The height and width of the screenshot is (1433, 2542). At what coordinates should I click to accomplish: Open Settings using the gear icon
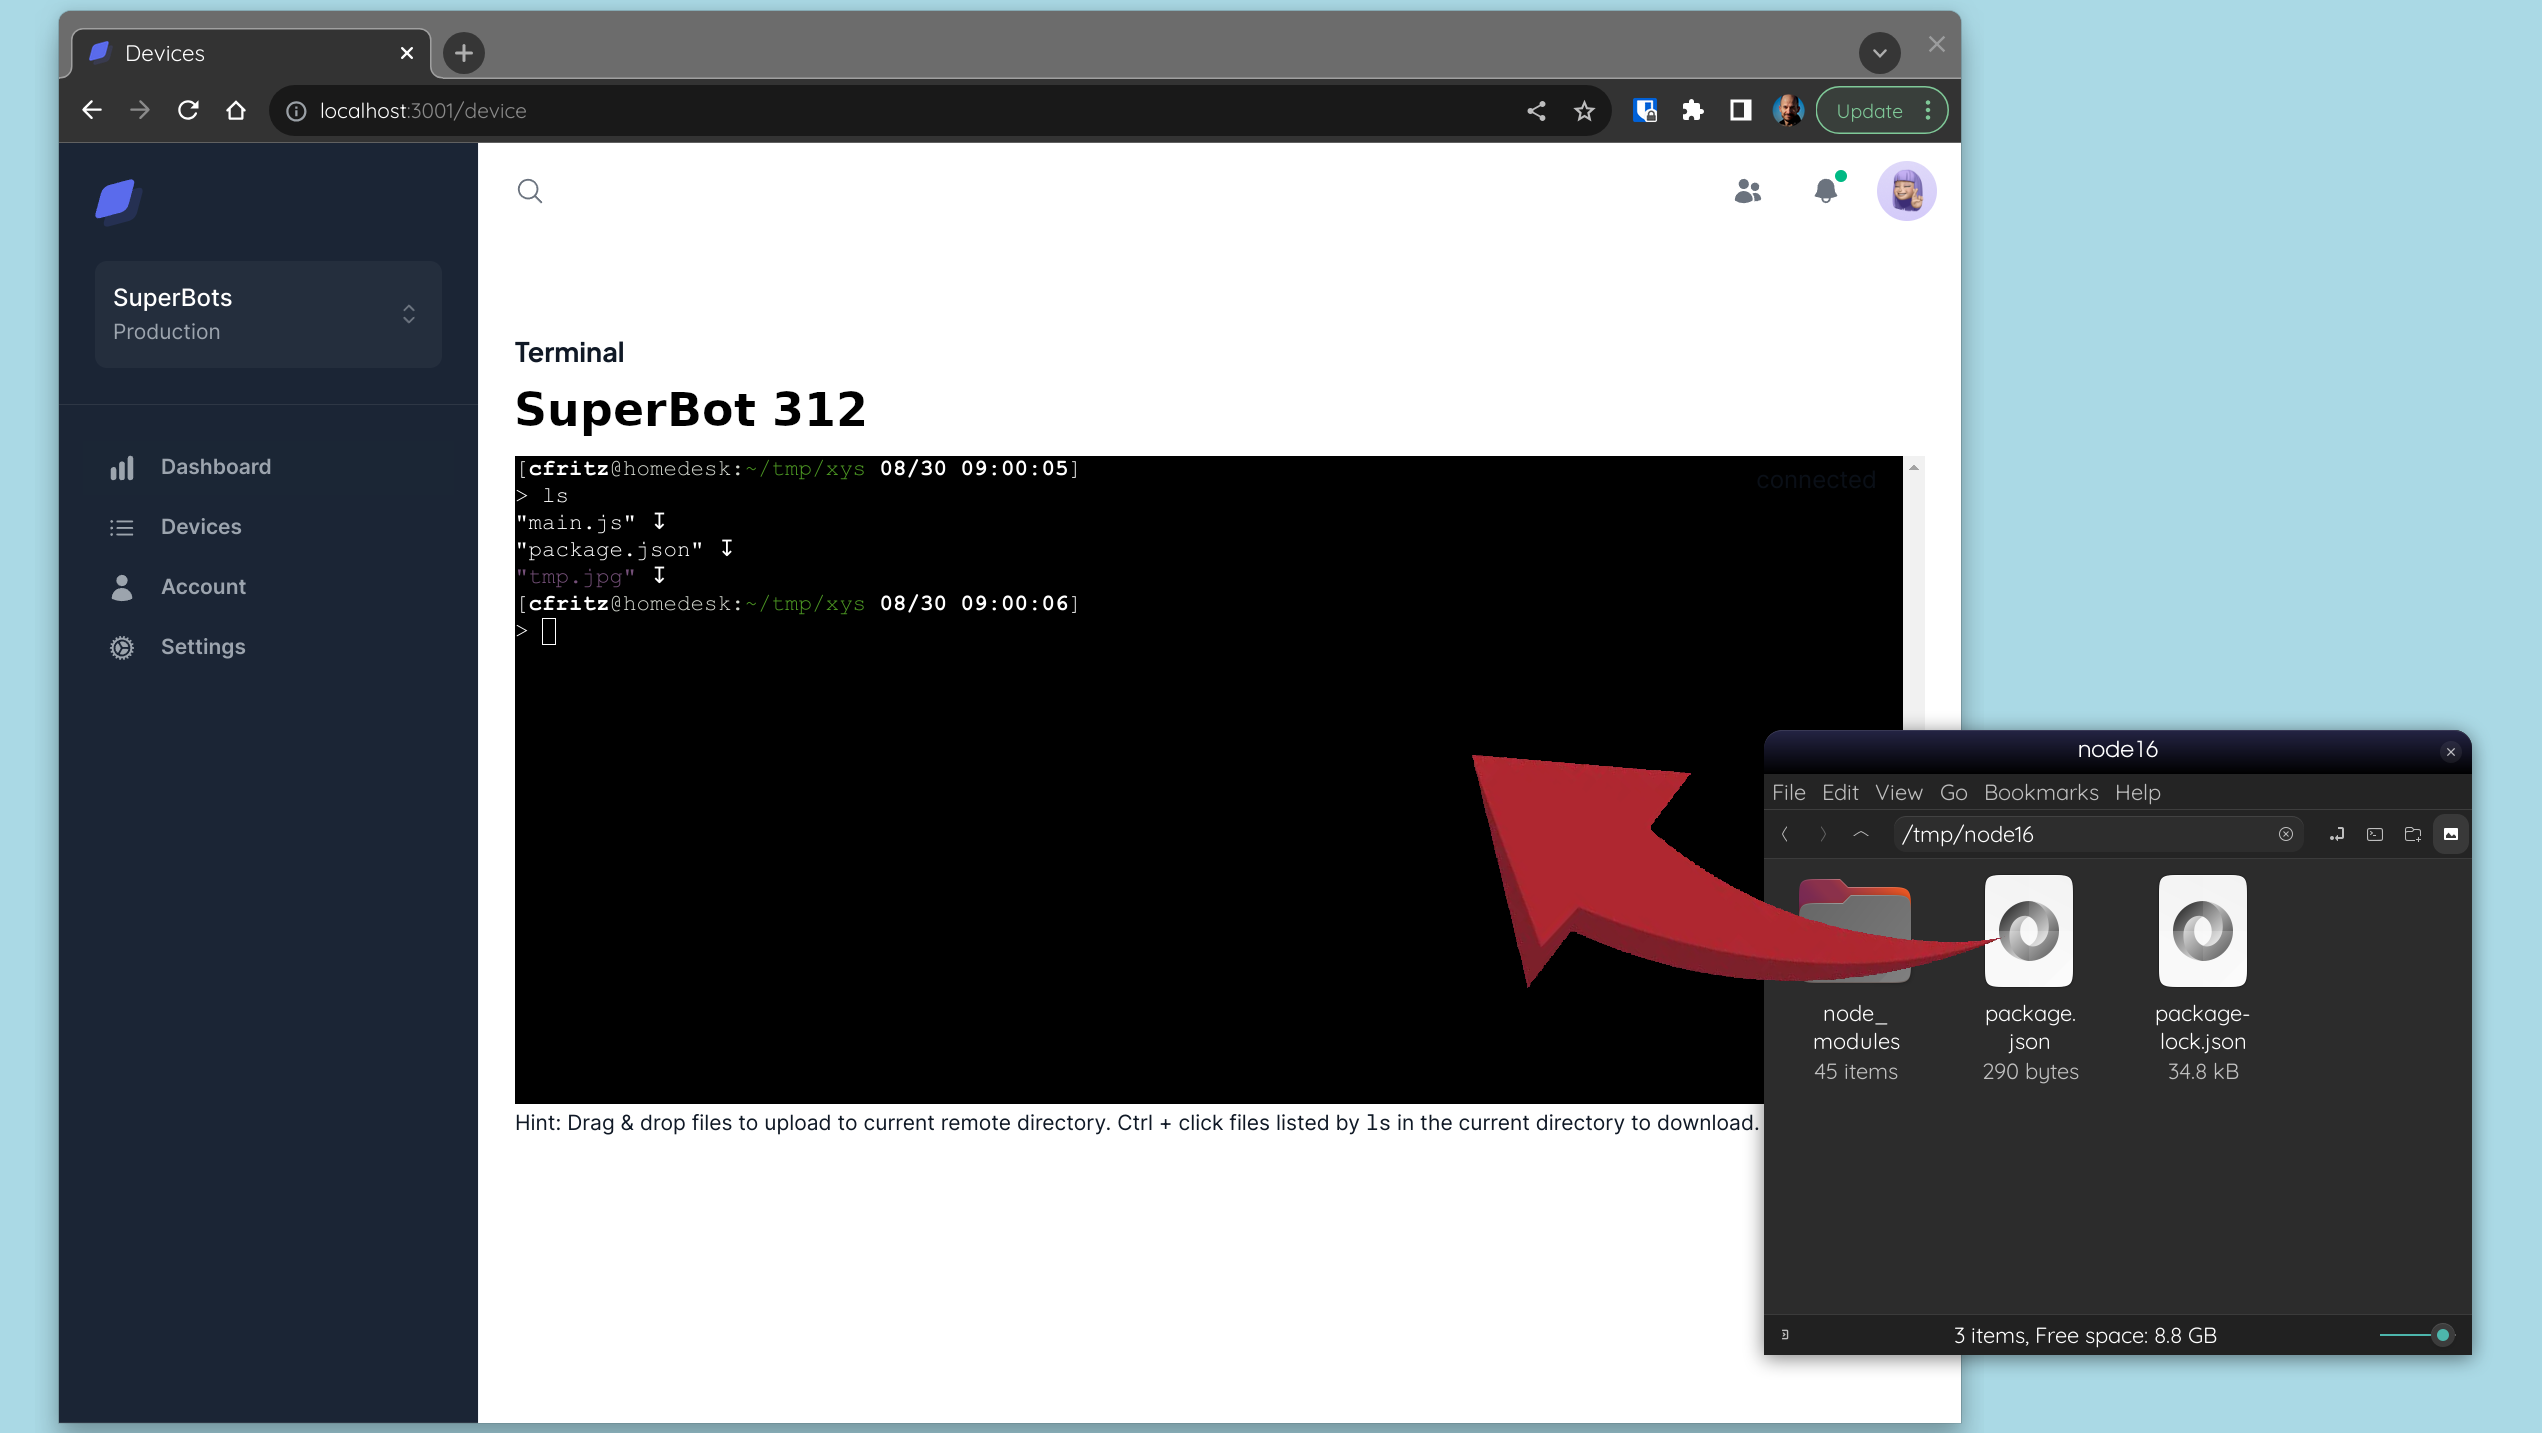[122, 647]
